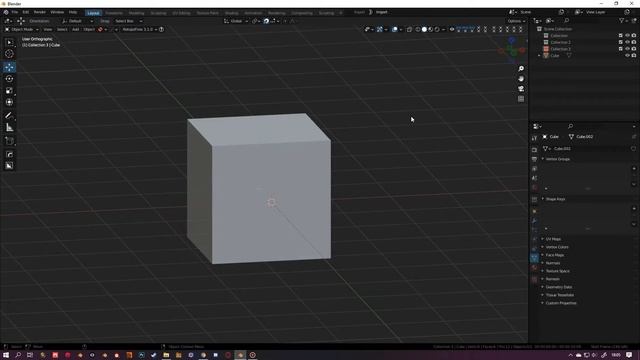This screenshot has height=360, width=640.
Task: Hide Collection 2 via its eye icon
Action: (627, 42)
